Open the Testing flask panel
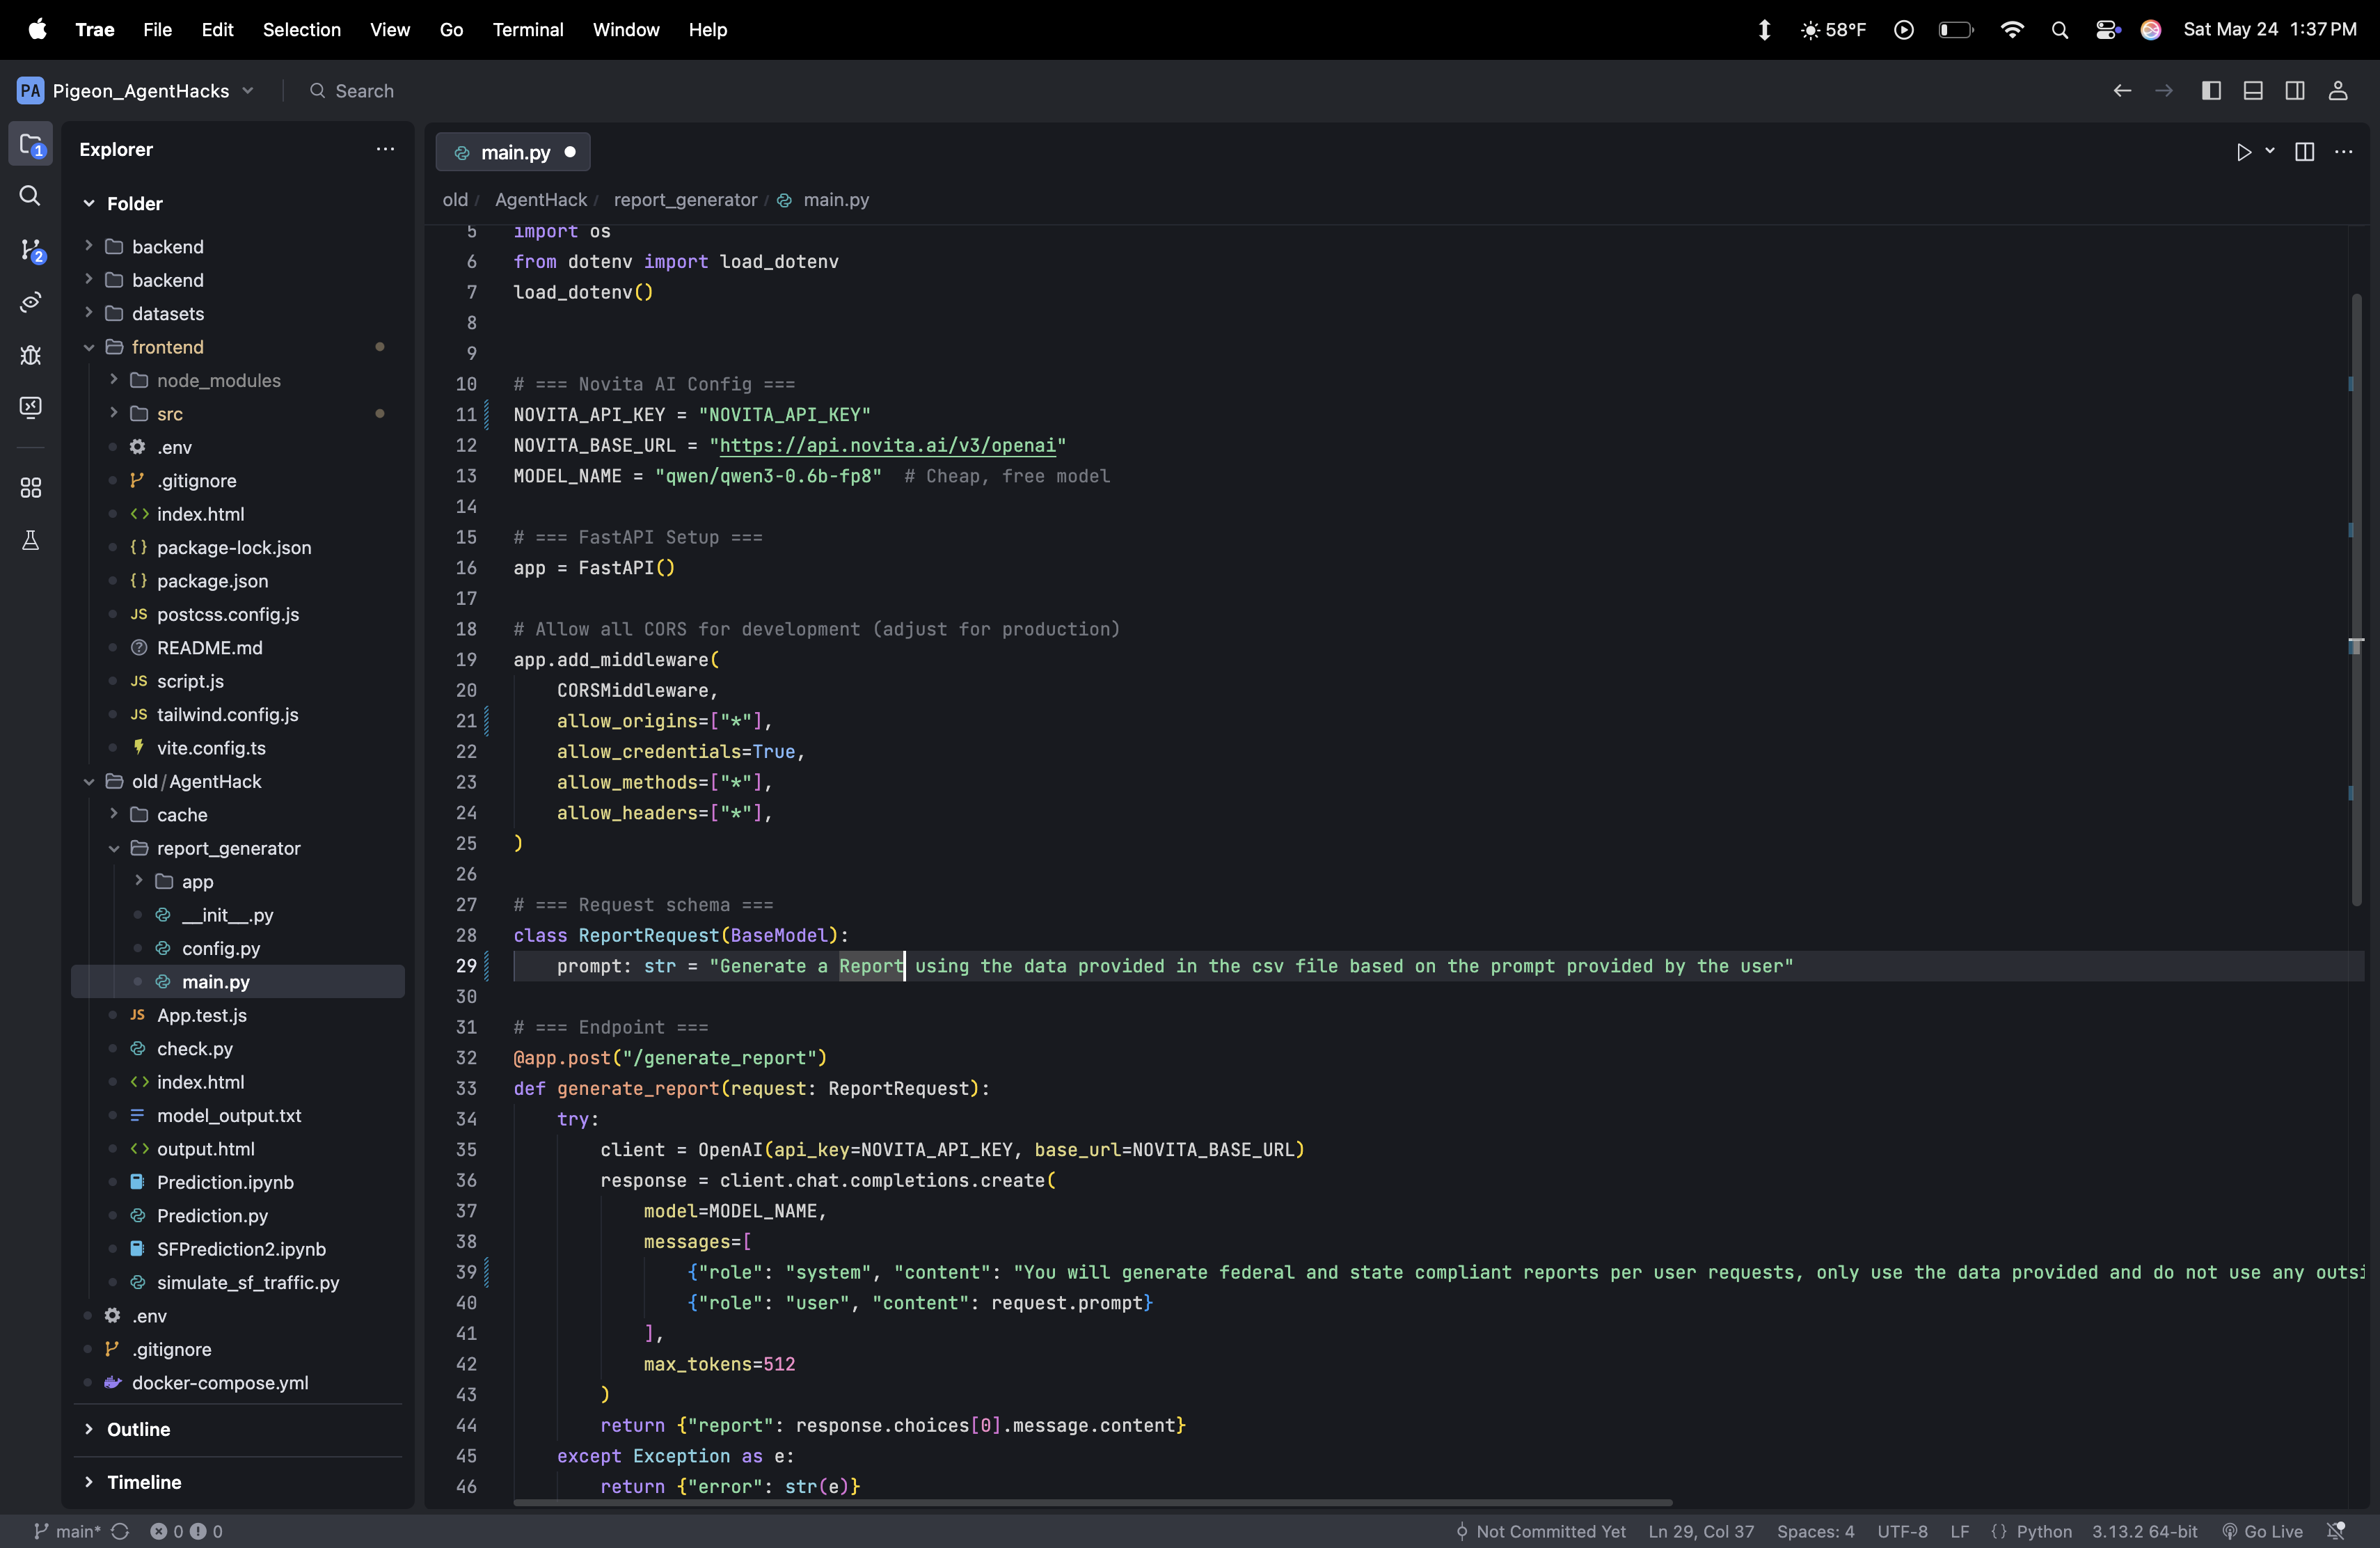This screenshot has width=2380, height=1548. click(x=30, y=541)
